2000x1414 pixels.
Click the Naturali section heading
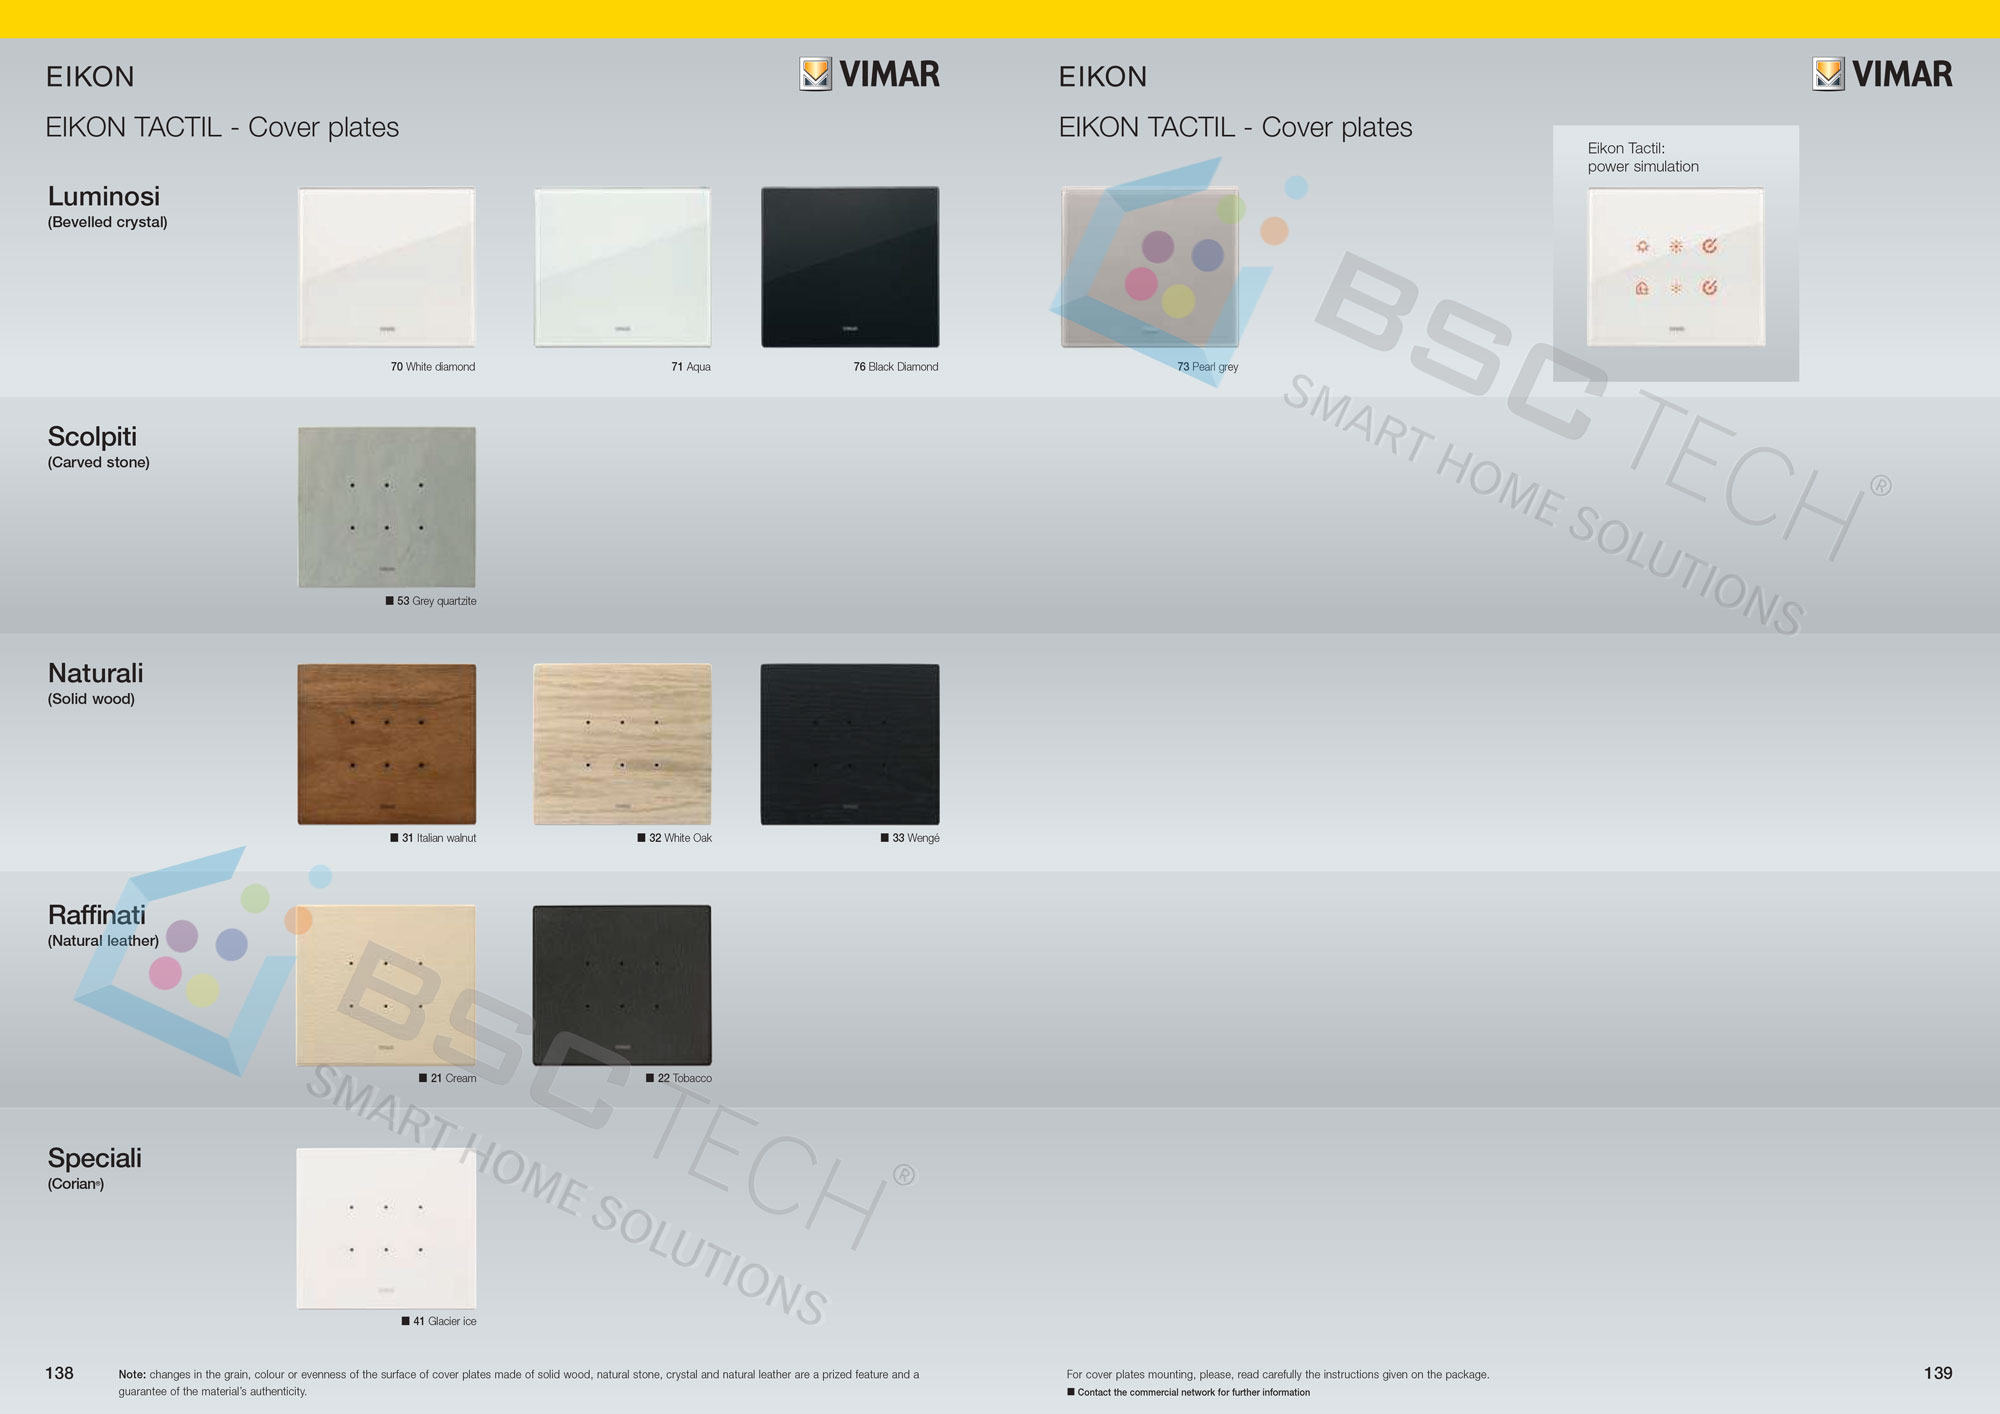click(x=96, y=673)
